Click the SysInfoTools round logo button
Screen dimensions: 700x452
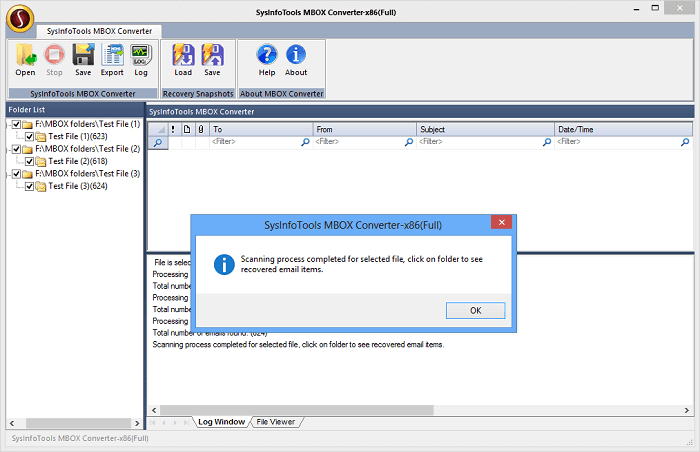pyautogui.click(x=20, y=19)
